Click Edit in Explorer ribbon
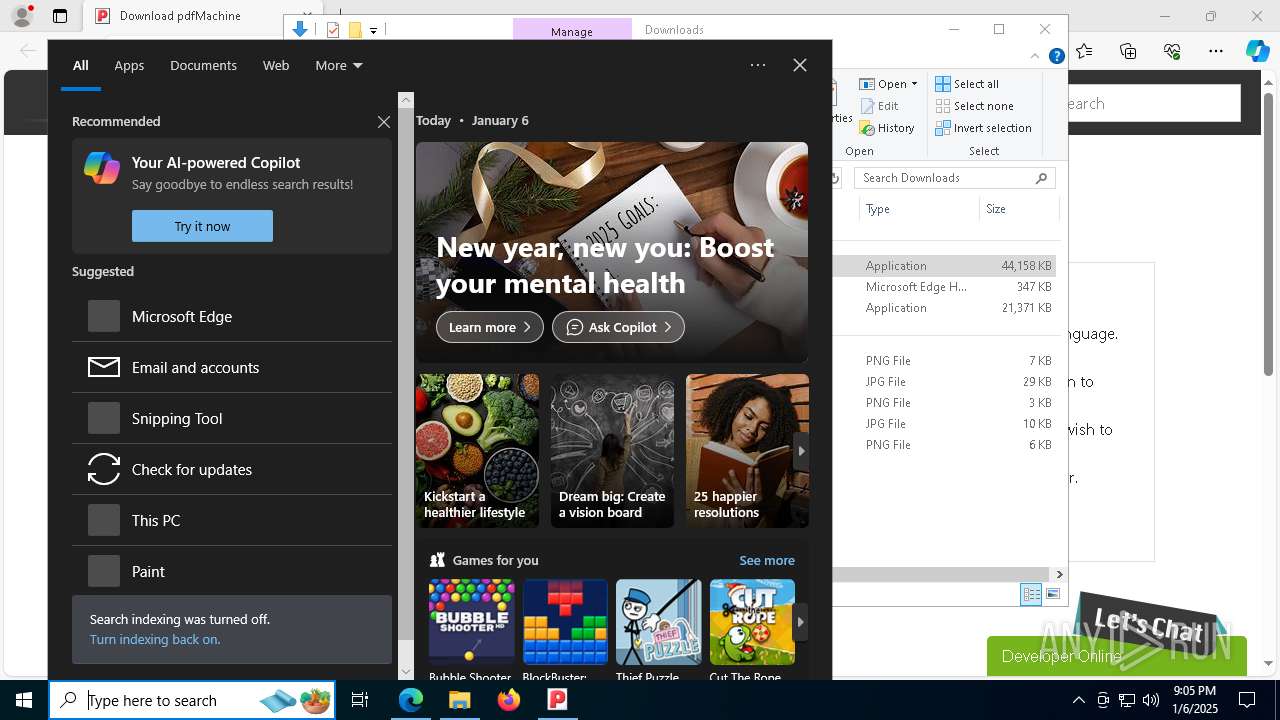 [x=879, y=106]
